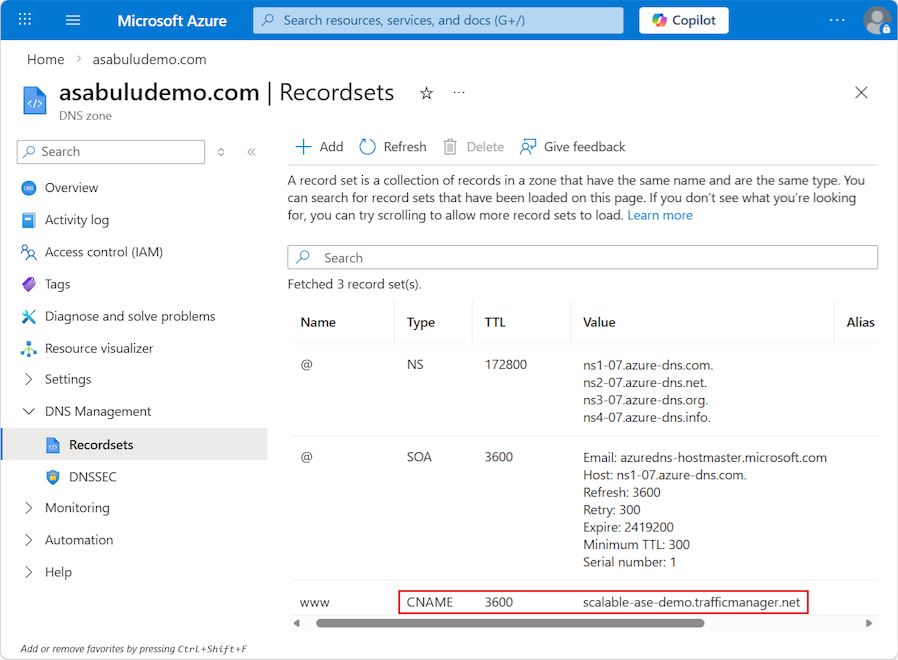
Task: Sort by the Name column header
Action: pos(318,323)
